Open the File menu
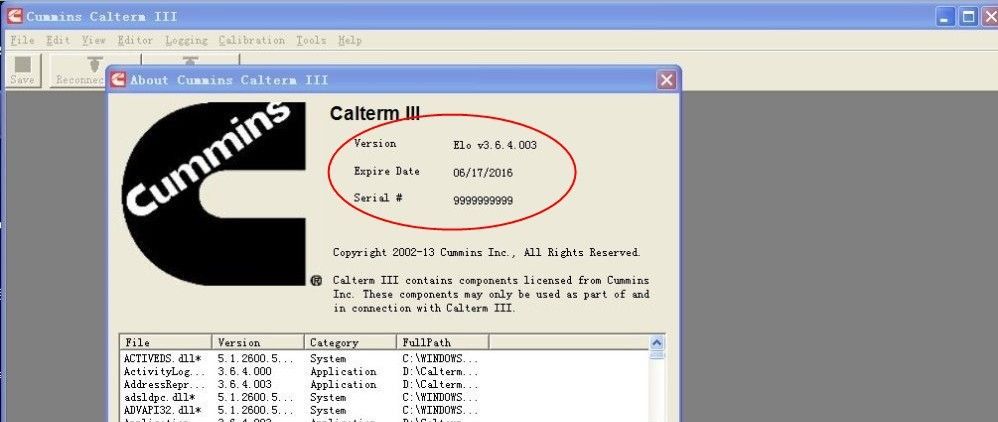This screenshot has height=422, width=998. click(x=22, y=40)
